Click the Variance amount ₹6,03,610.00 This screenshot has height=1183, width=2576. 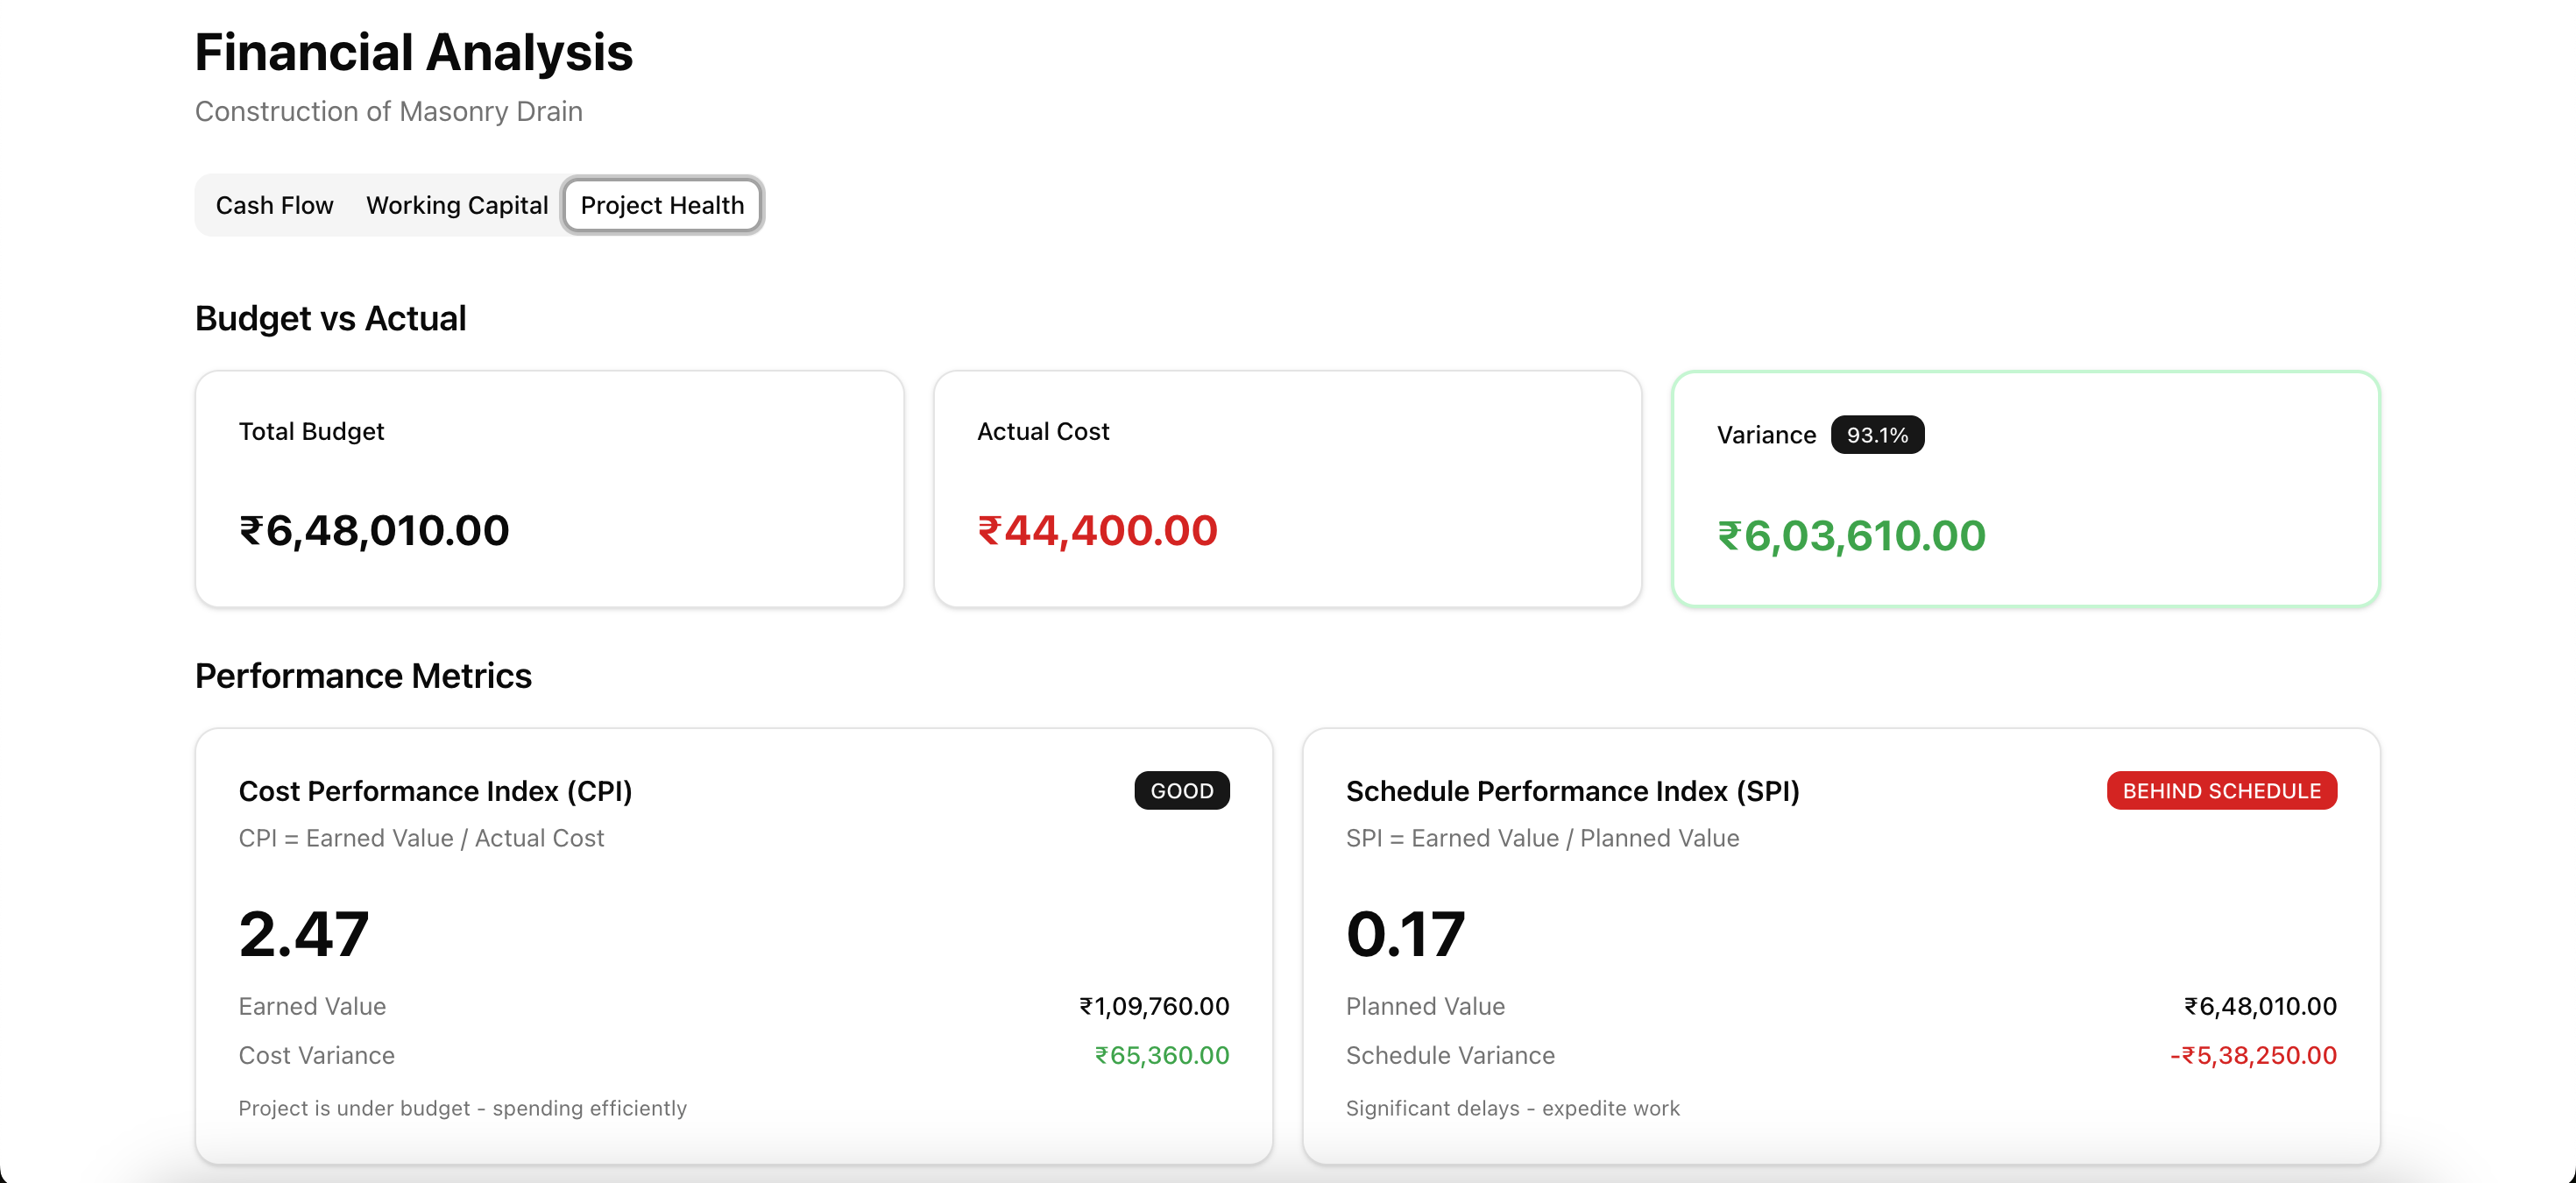tap(1851, 536)
